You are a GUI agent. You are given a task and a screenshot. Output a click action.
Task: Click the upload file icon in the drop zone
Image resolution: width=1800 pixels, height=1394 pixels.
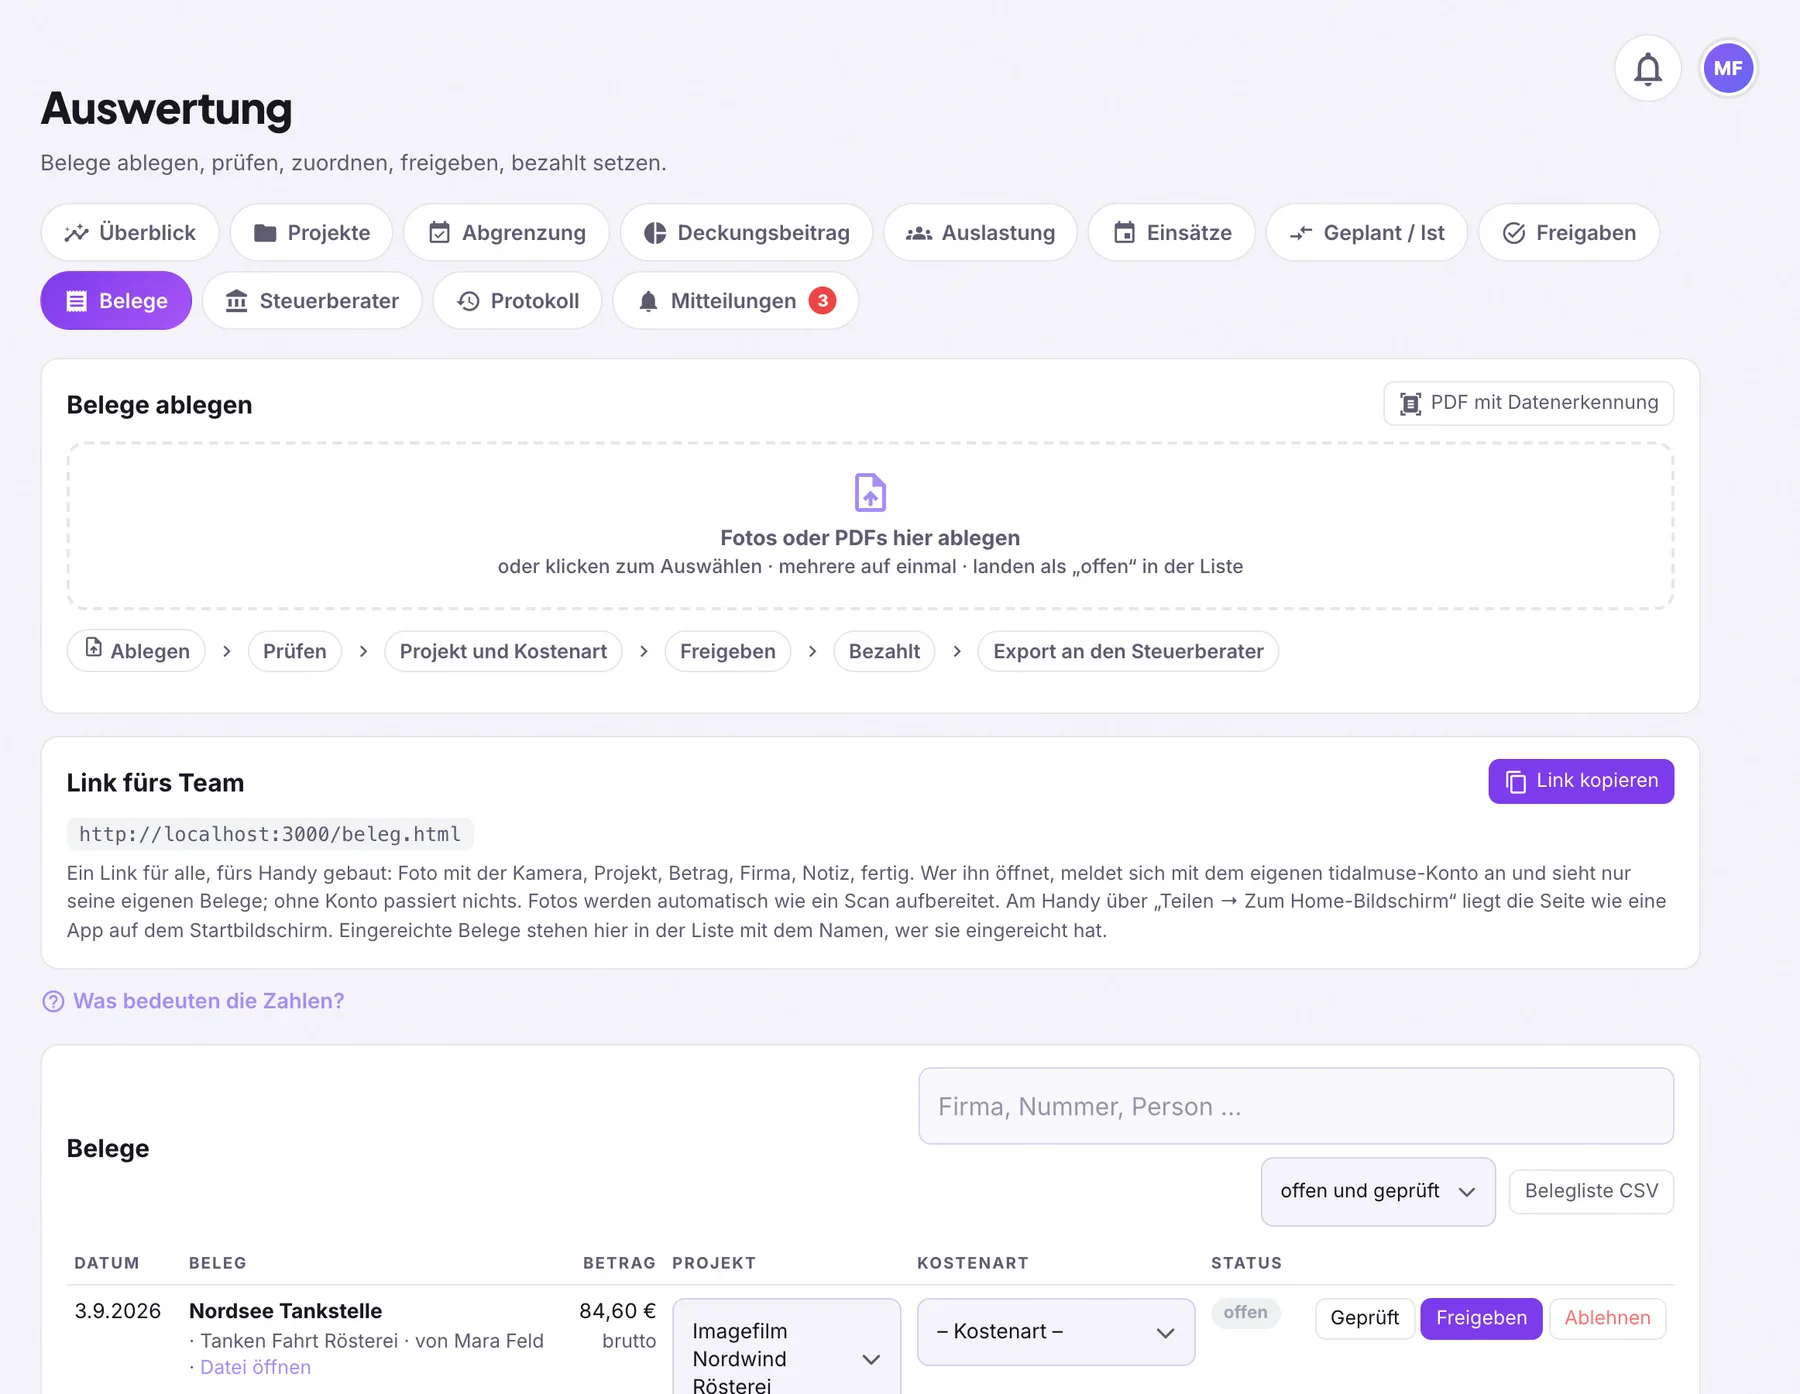(870, 492)
